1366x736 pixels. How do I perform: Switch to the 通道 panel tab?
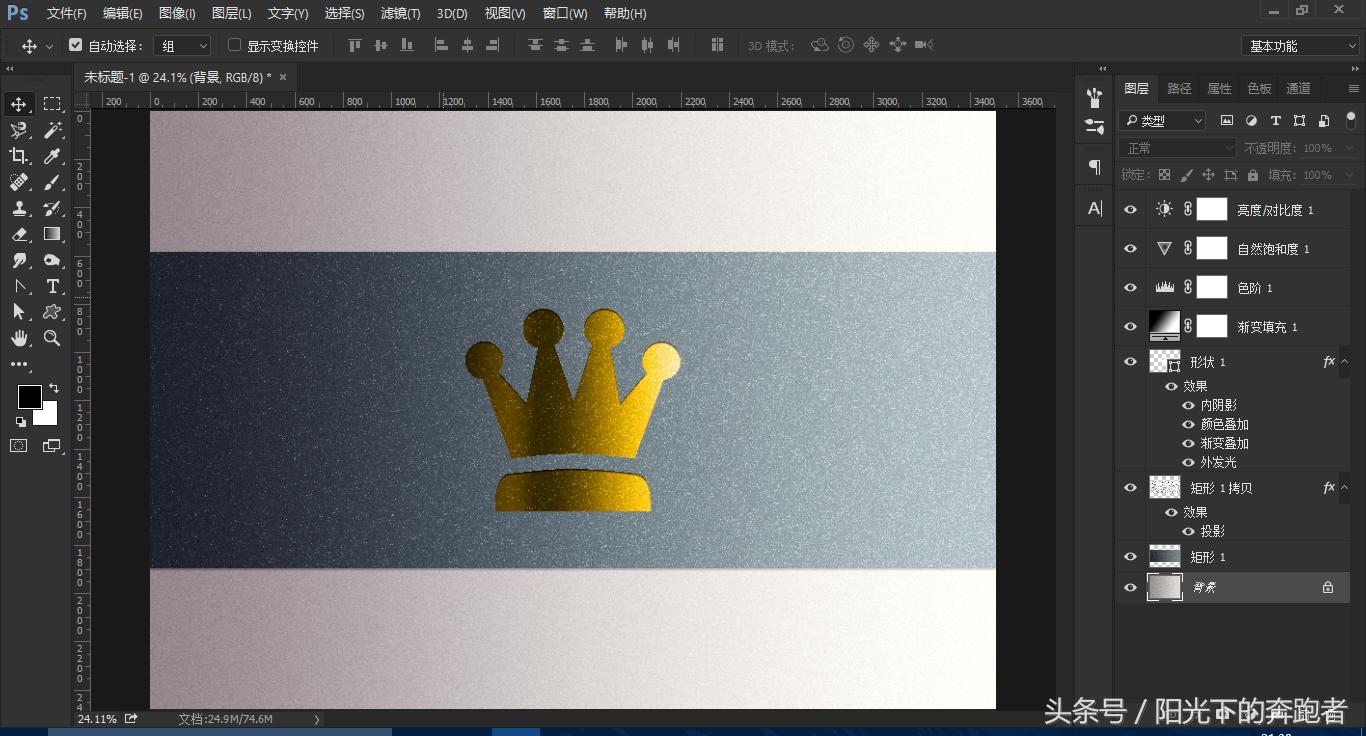(x=1298, y=89)
